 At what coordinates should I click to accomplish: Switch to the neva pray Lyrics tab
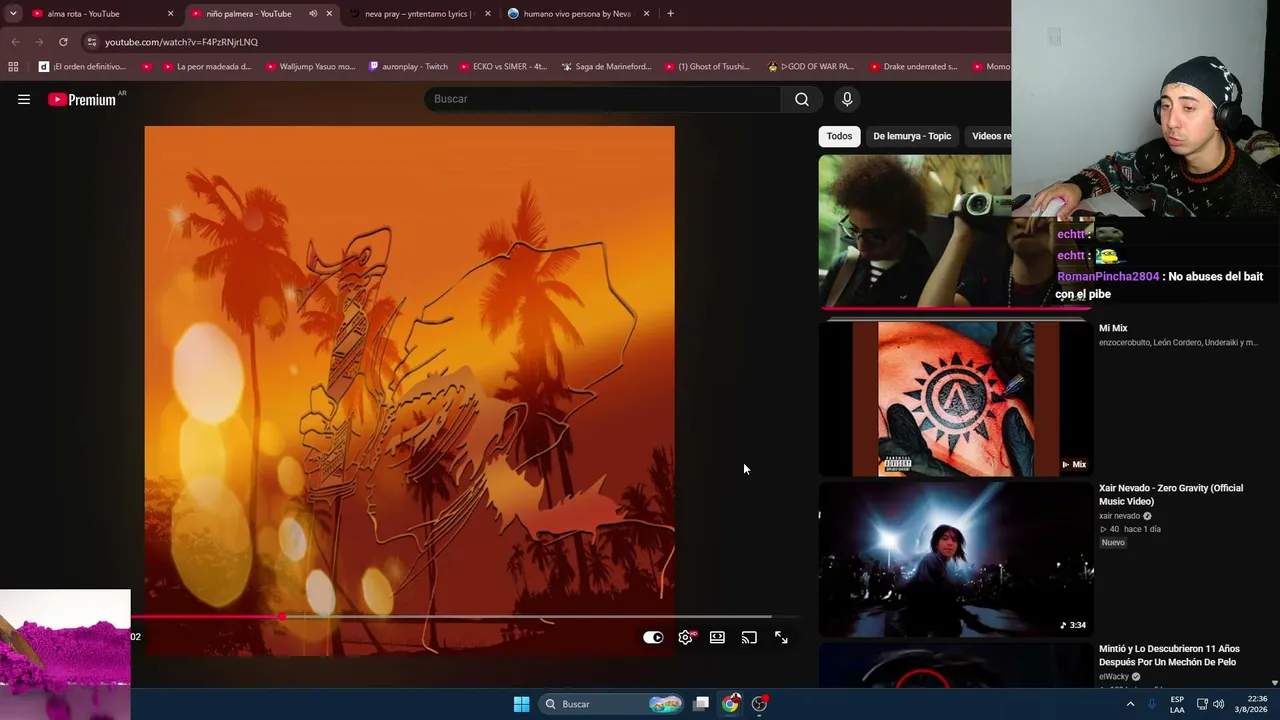(418, 14)
